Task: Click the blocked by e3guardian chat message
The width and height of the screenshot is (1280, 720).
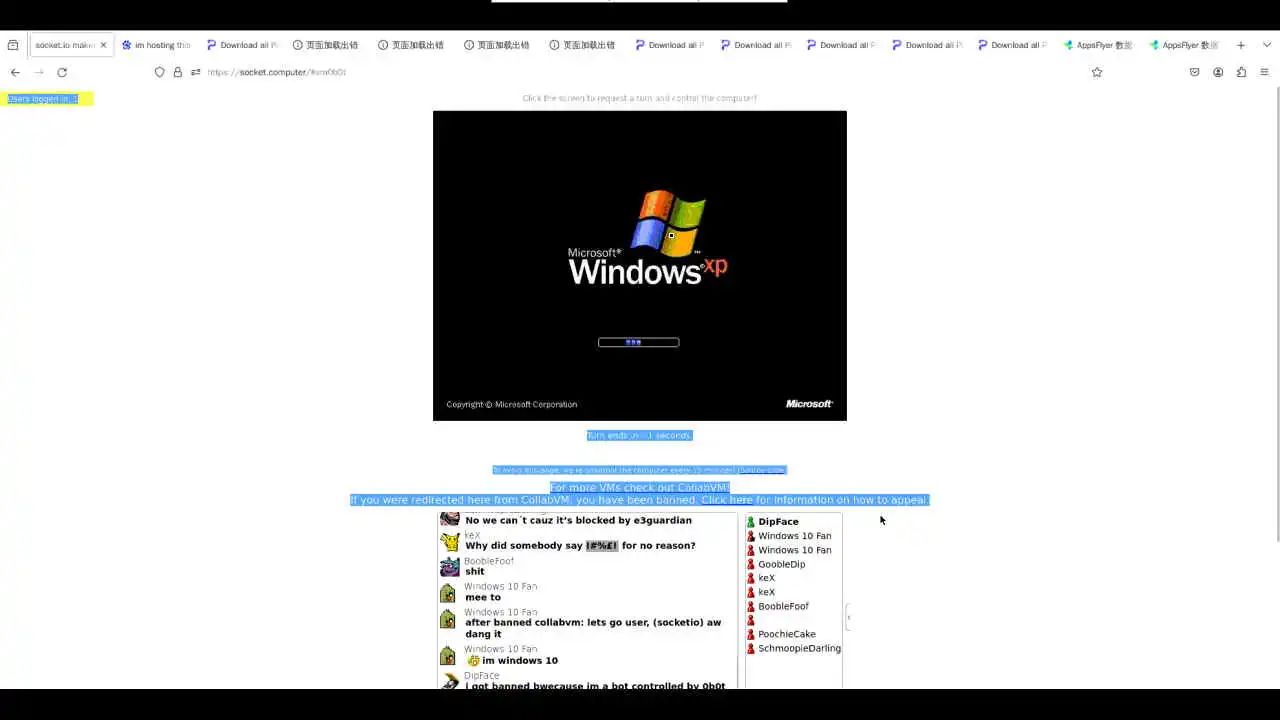Action: pos(578,521)
